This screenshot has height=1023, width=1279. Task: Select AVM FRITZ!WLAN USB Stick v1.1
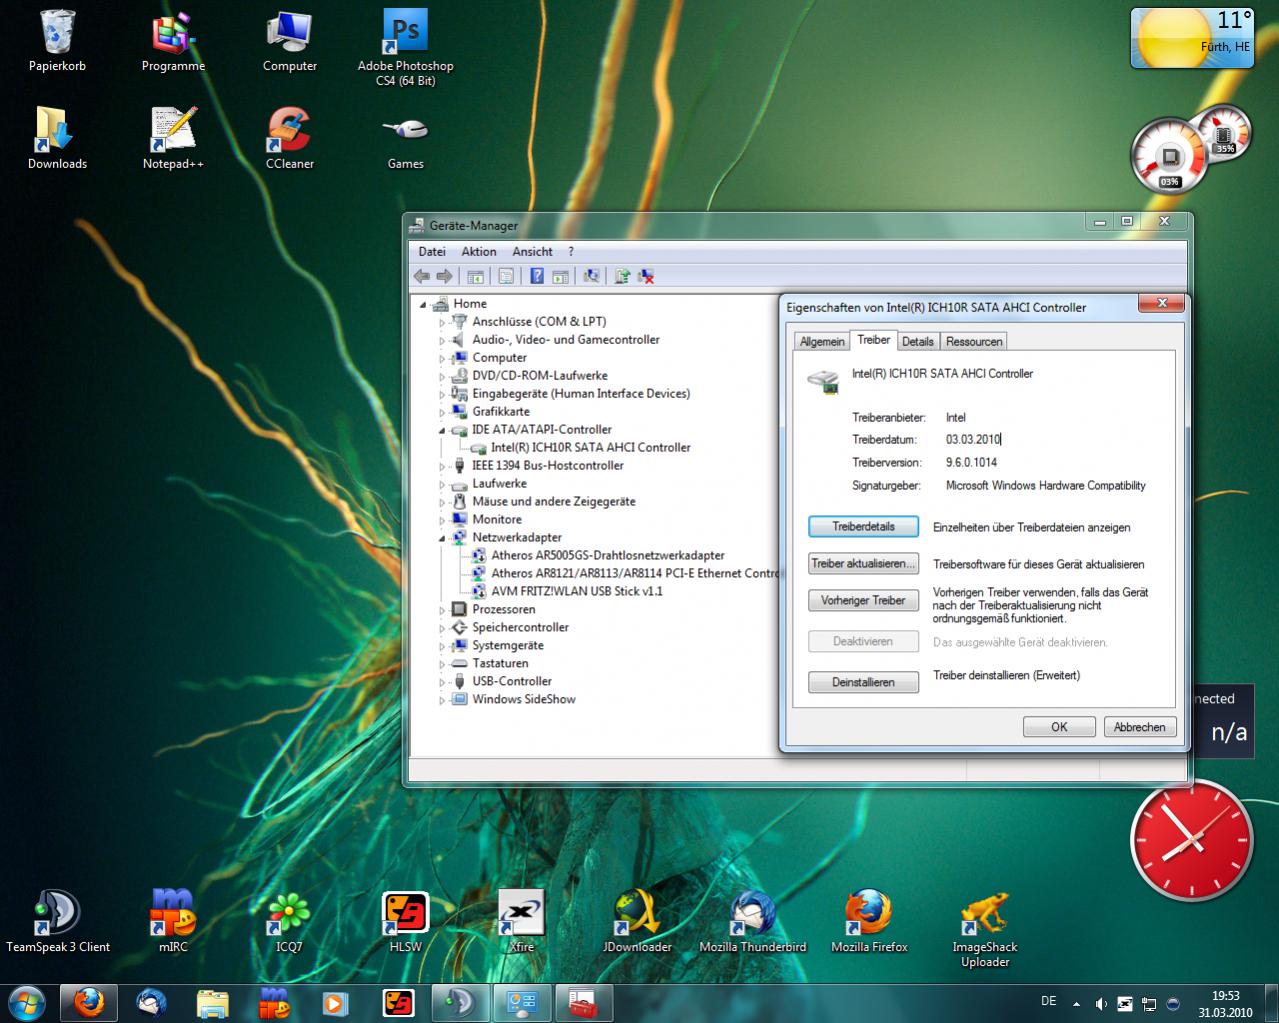pos(576,592)
